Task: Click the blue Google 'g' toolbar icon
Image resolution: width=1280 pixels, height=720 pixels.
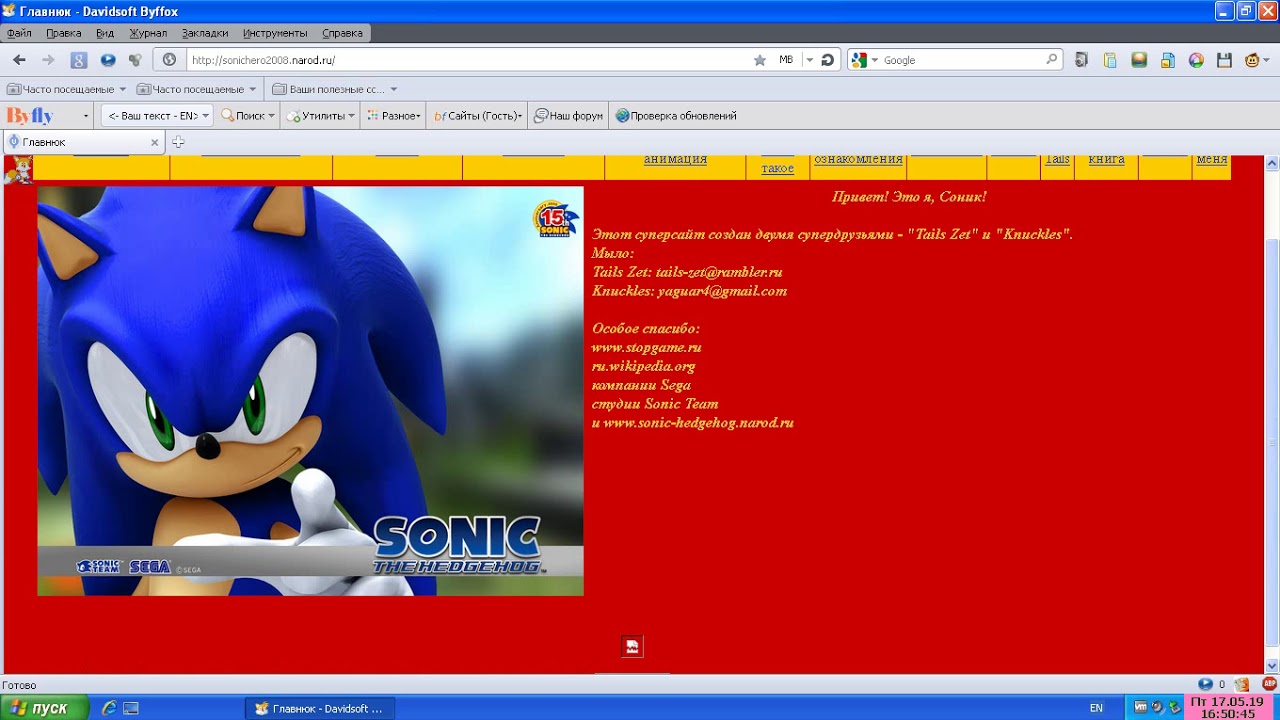Action: (x=79, y=60)
